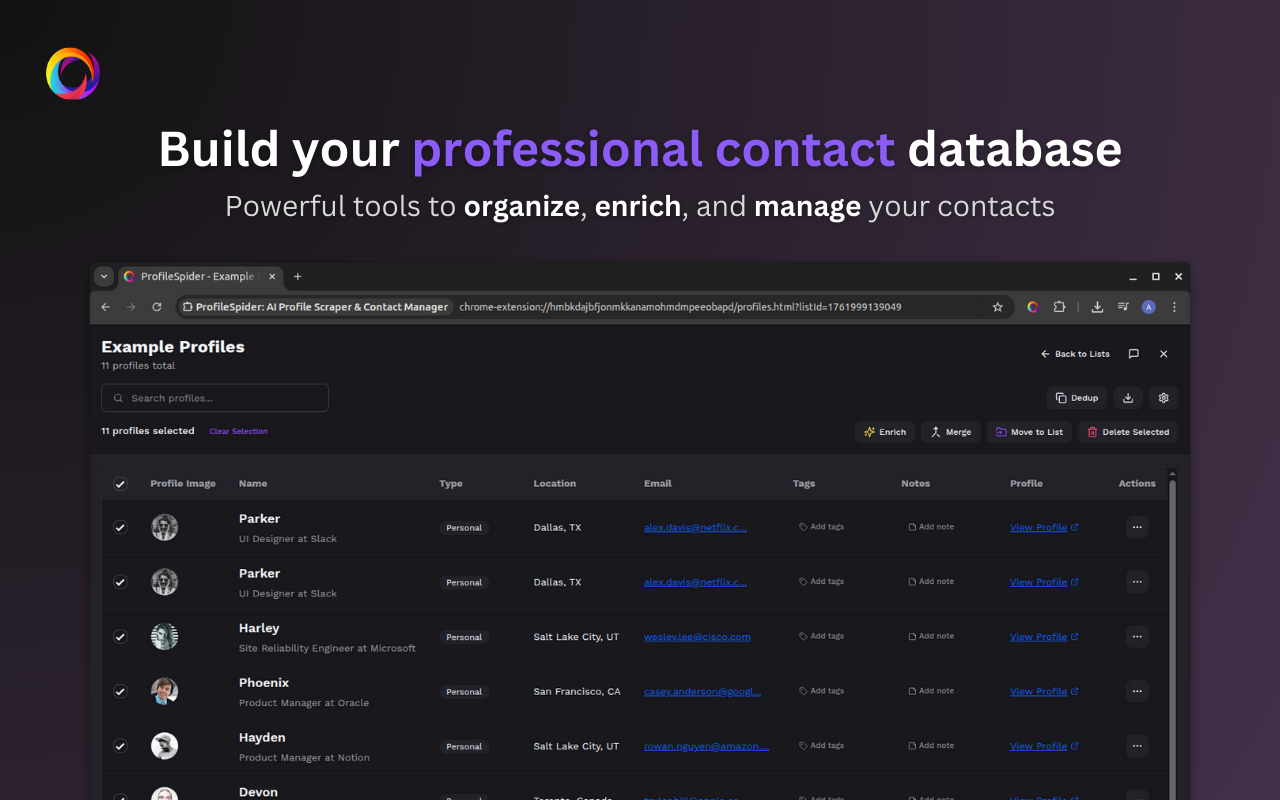
Task: Open the browser three-dot menu
Action: point(1174,307)
